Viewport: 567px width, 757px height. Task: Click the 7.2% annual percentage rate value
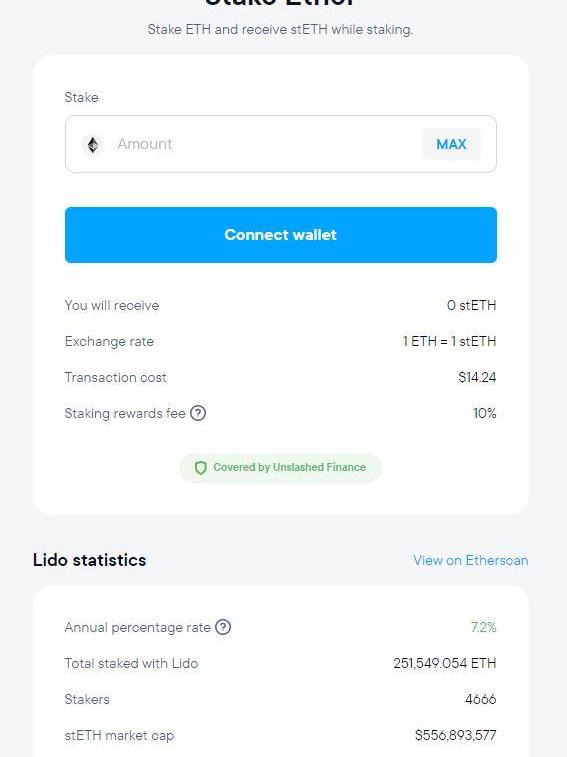point(483,627)
